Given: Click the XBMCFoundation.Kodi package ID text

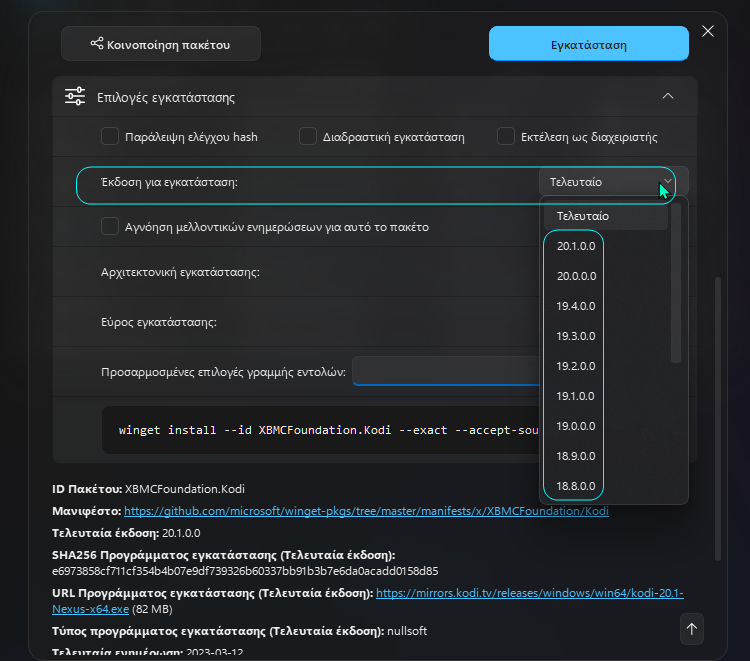Looking at the screenshot, I should pos(185,489).
